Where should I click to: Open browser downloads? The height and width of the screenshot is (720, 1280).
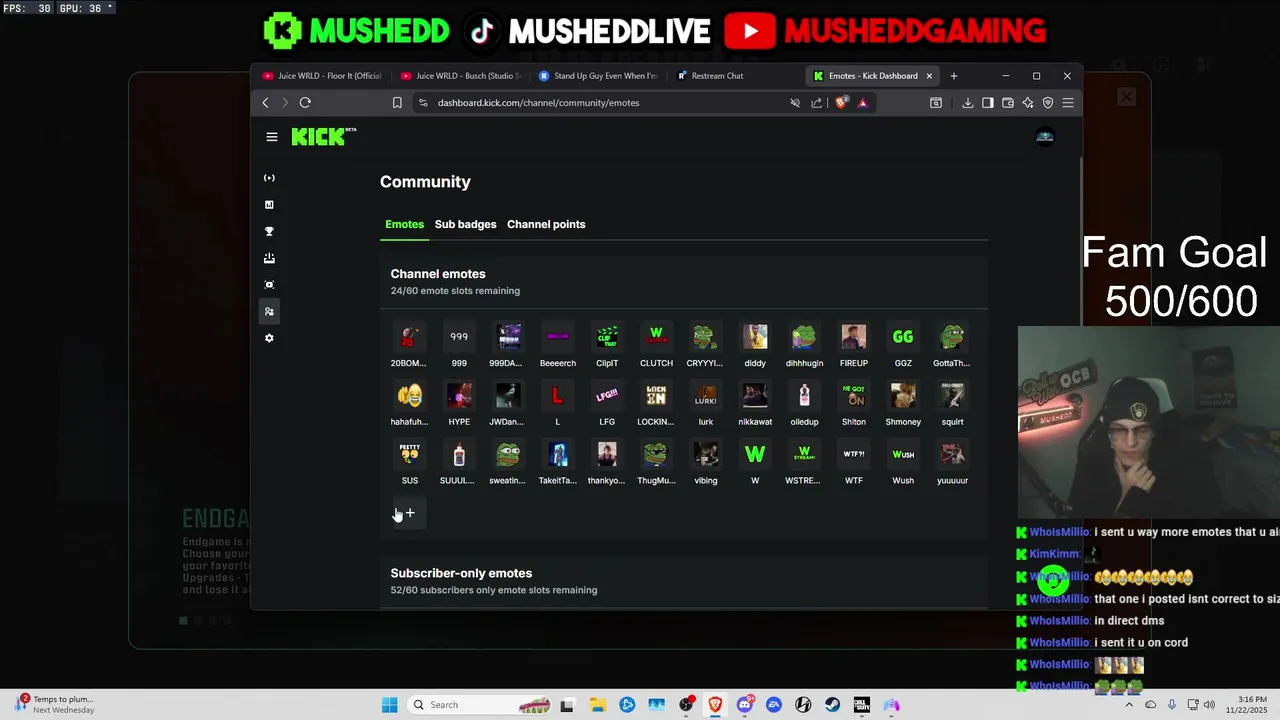point(968,102)
